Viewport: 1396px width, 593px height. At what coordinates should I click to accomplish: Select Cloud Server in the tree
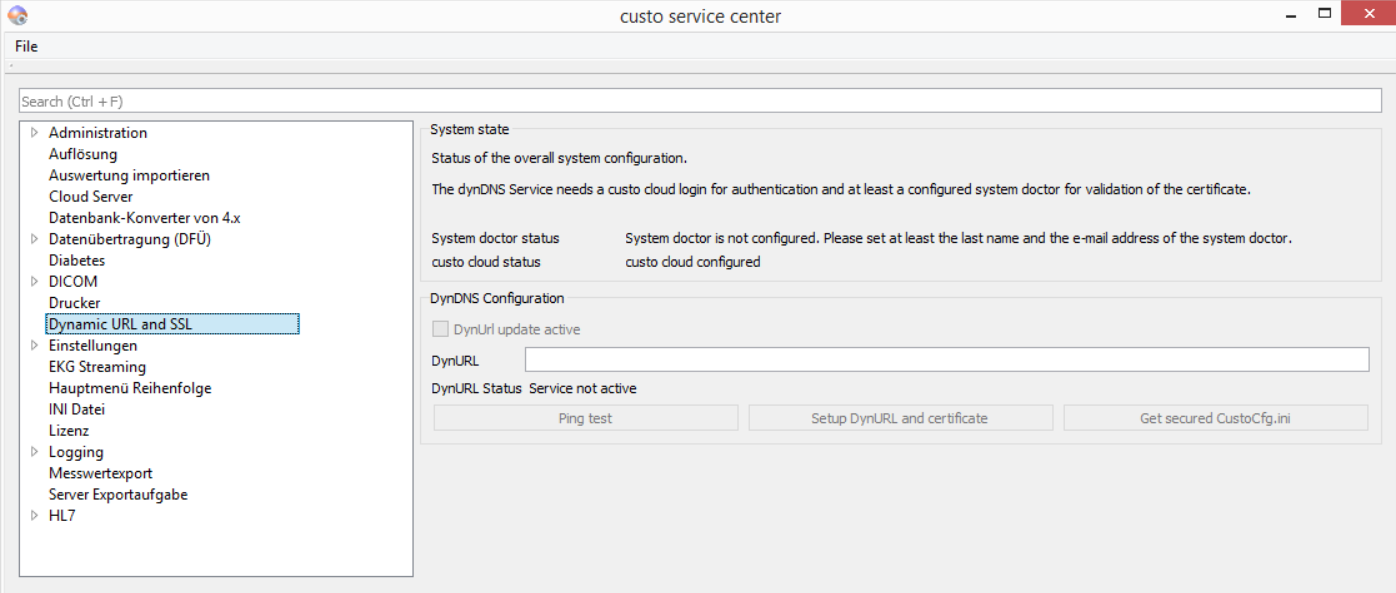tap(91, 196)
